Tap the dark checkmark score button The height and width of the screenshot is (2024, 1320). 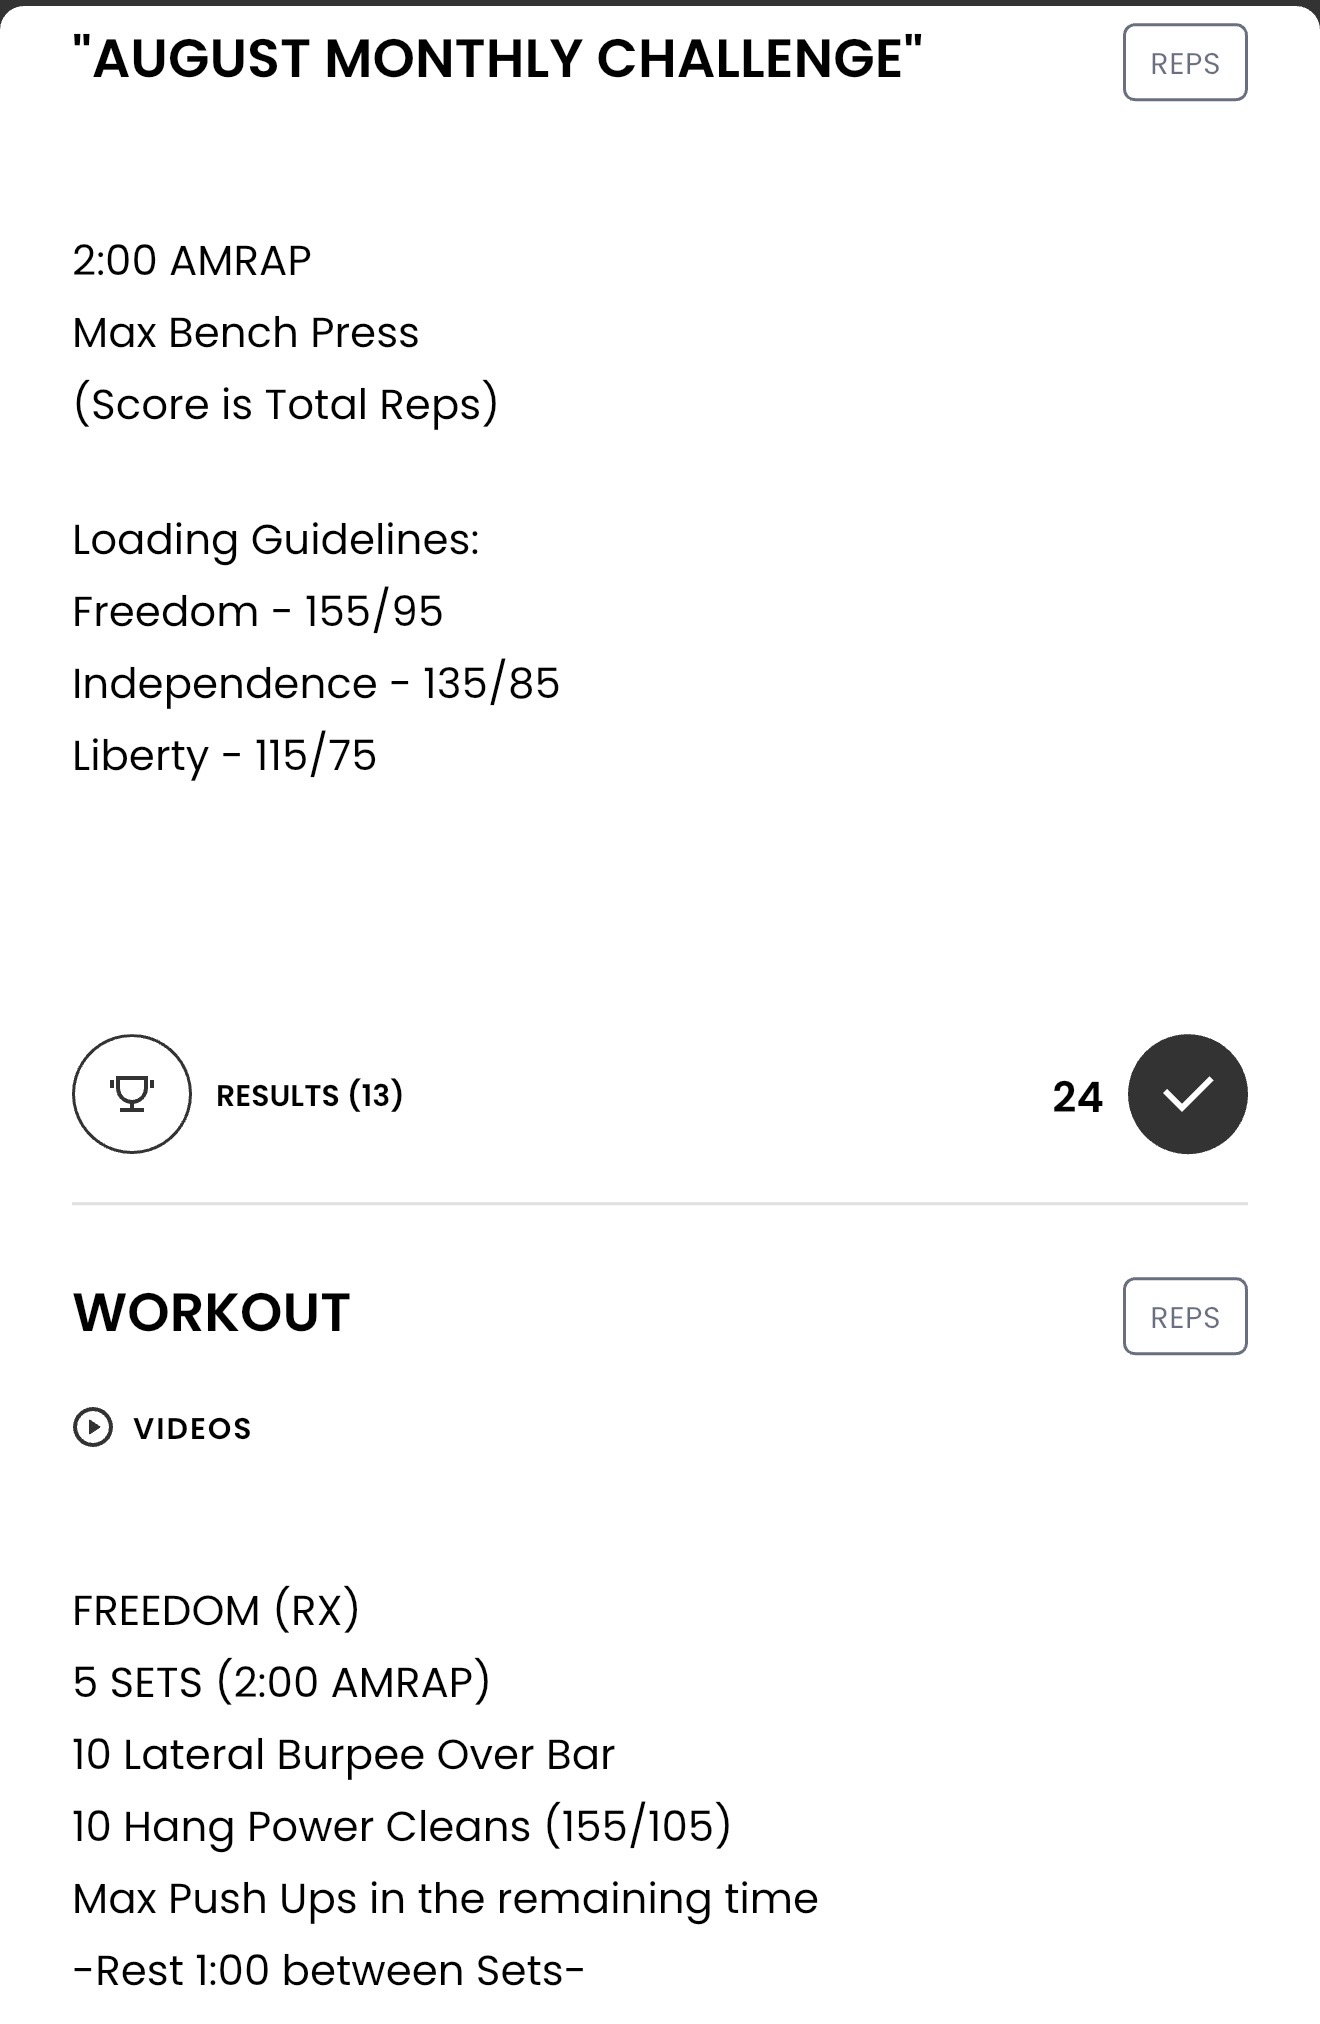click(1187, 1094)
